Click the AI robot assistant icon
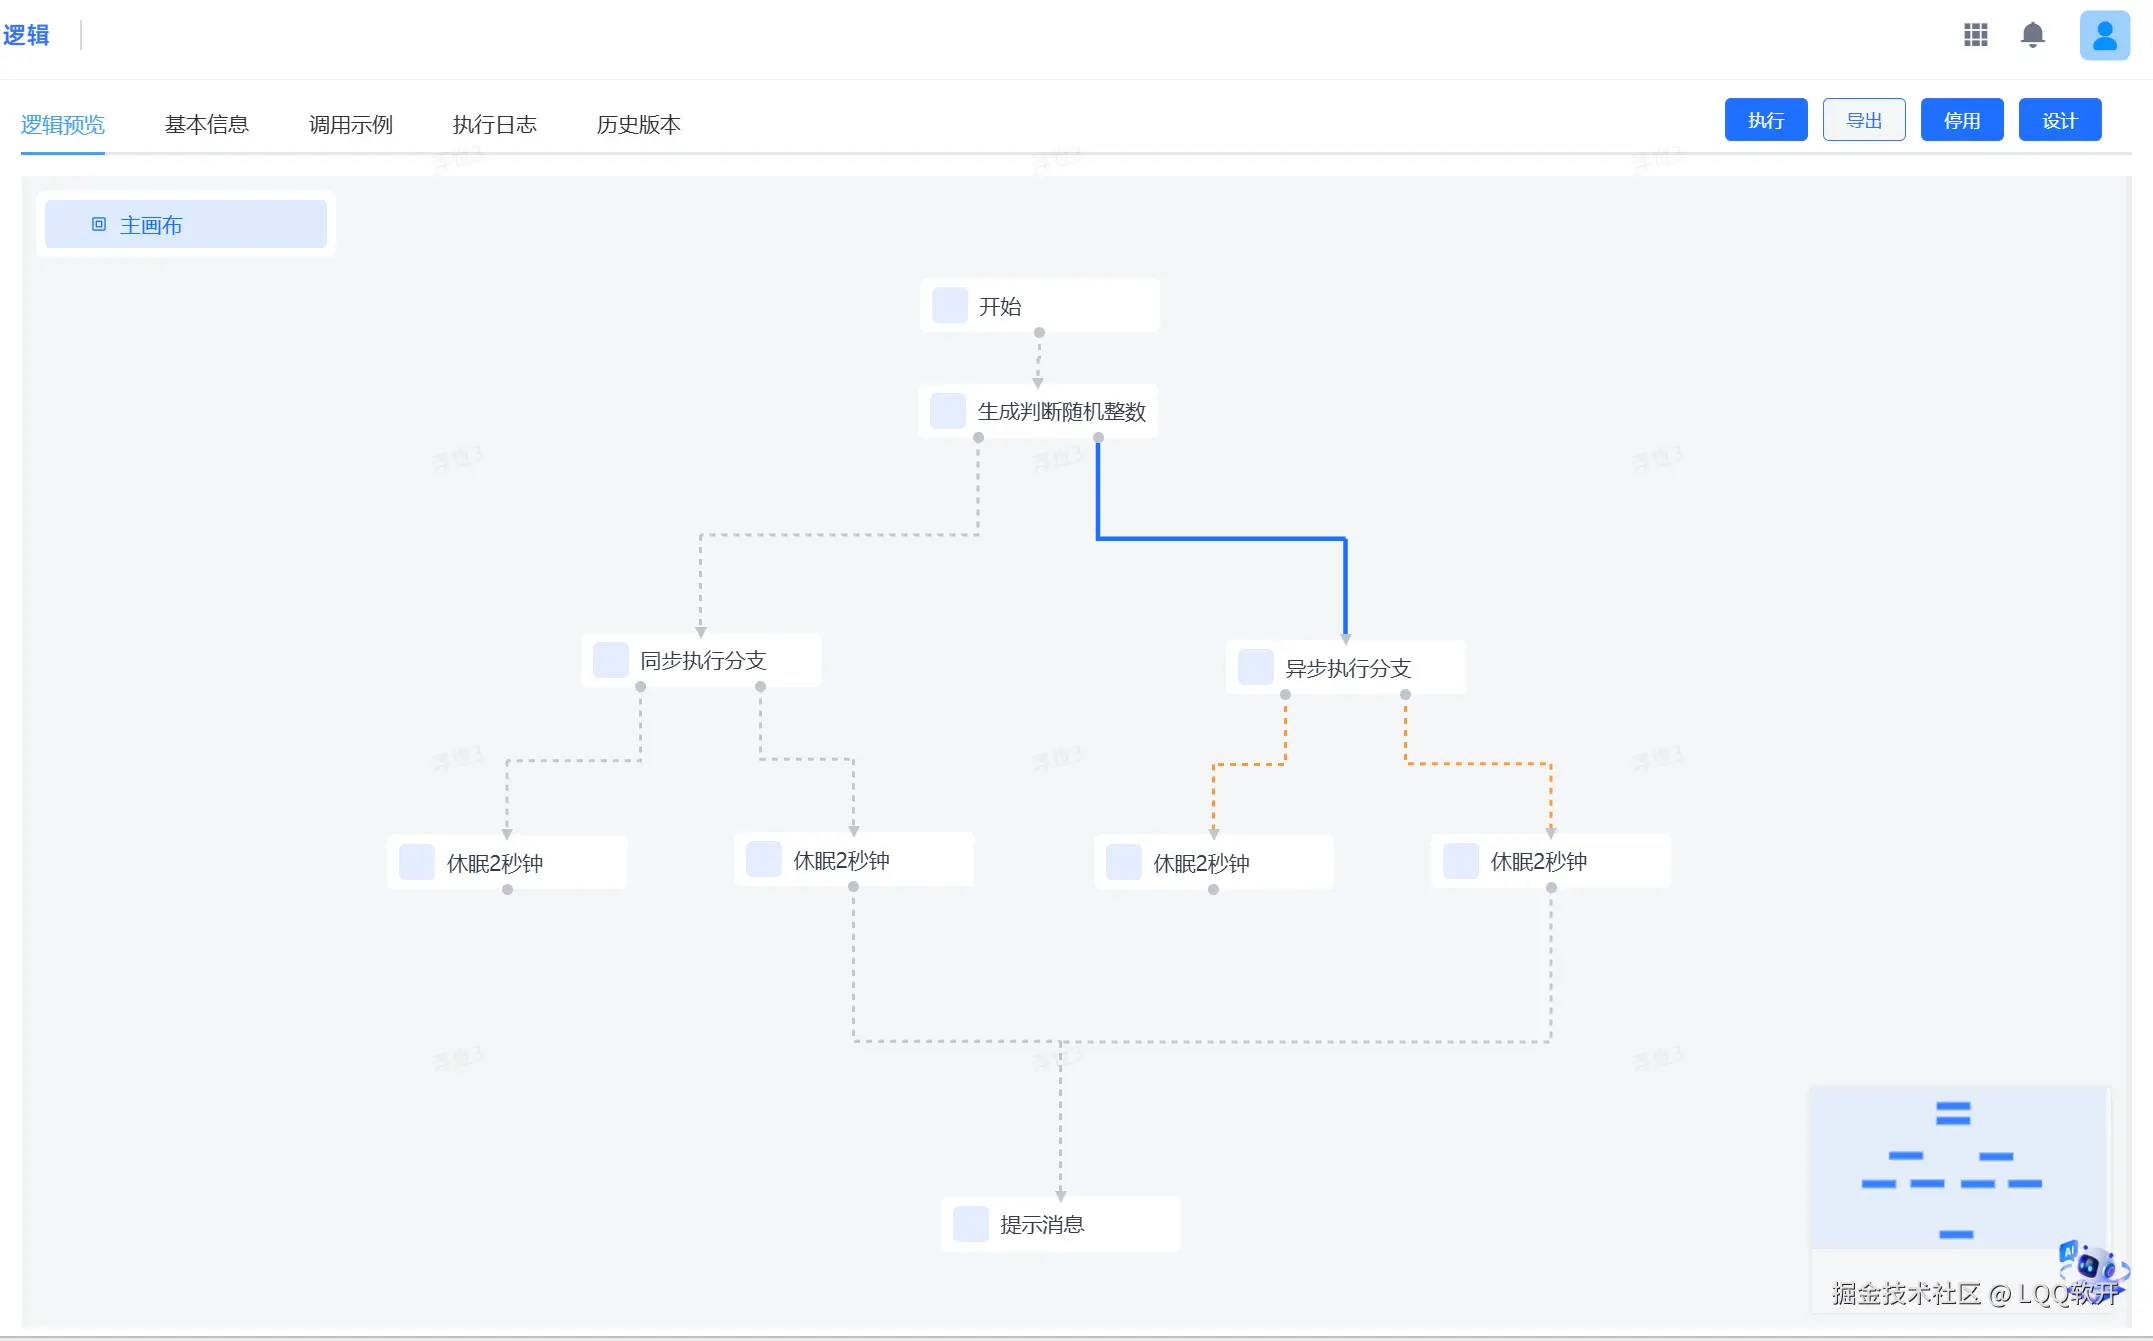Viewport: 2153px width, 1341px height. click(x=2091, y=1266)
